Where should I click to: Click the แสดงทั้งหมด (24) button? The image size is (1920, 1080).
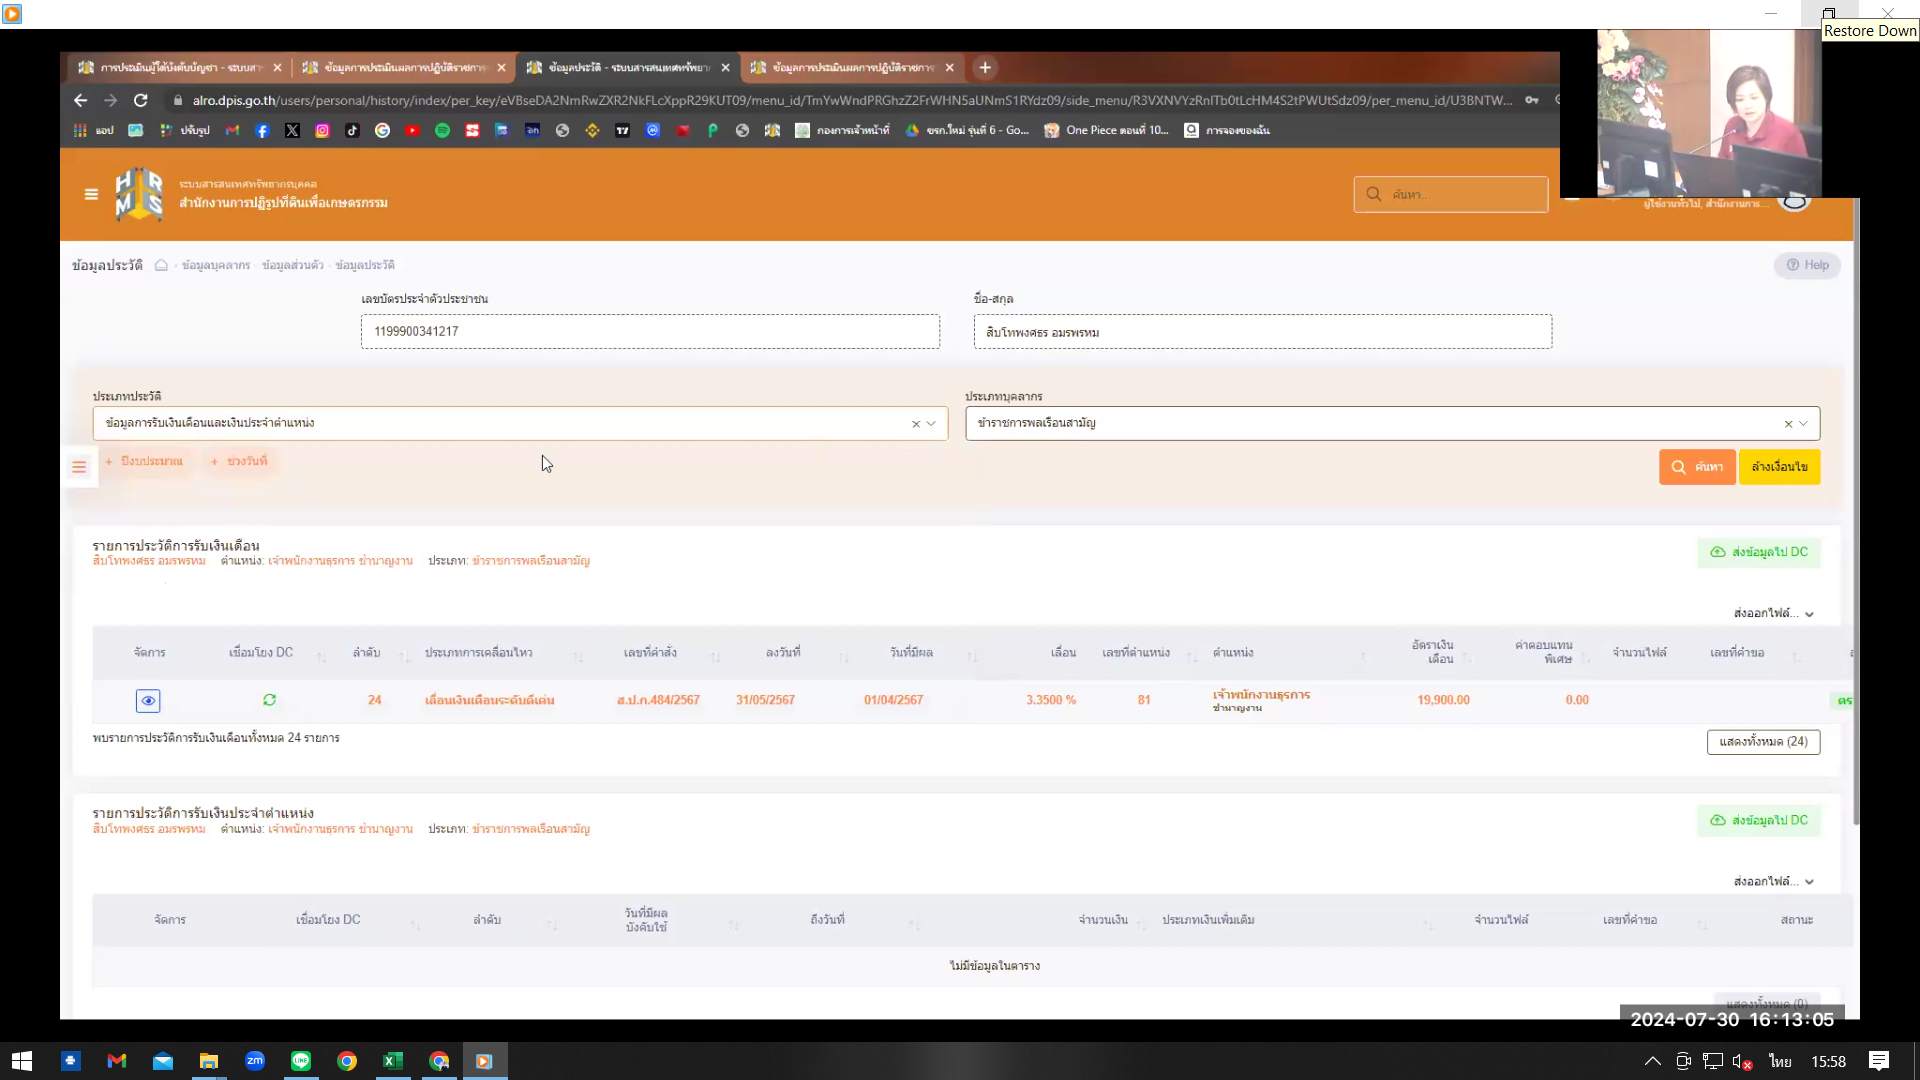[x=1763, y=742]
